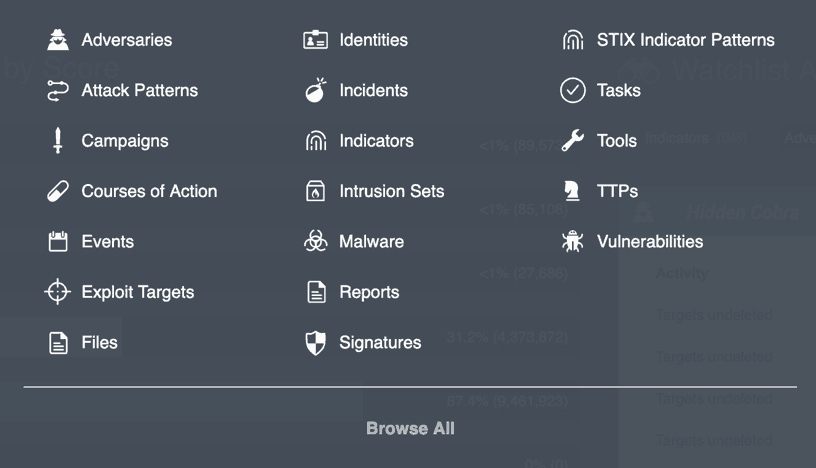The width and height of the screenshot is (816, 468).
Task: Open the Files menu label
Action: pyautogui.click(x=99, y=343)
